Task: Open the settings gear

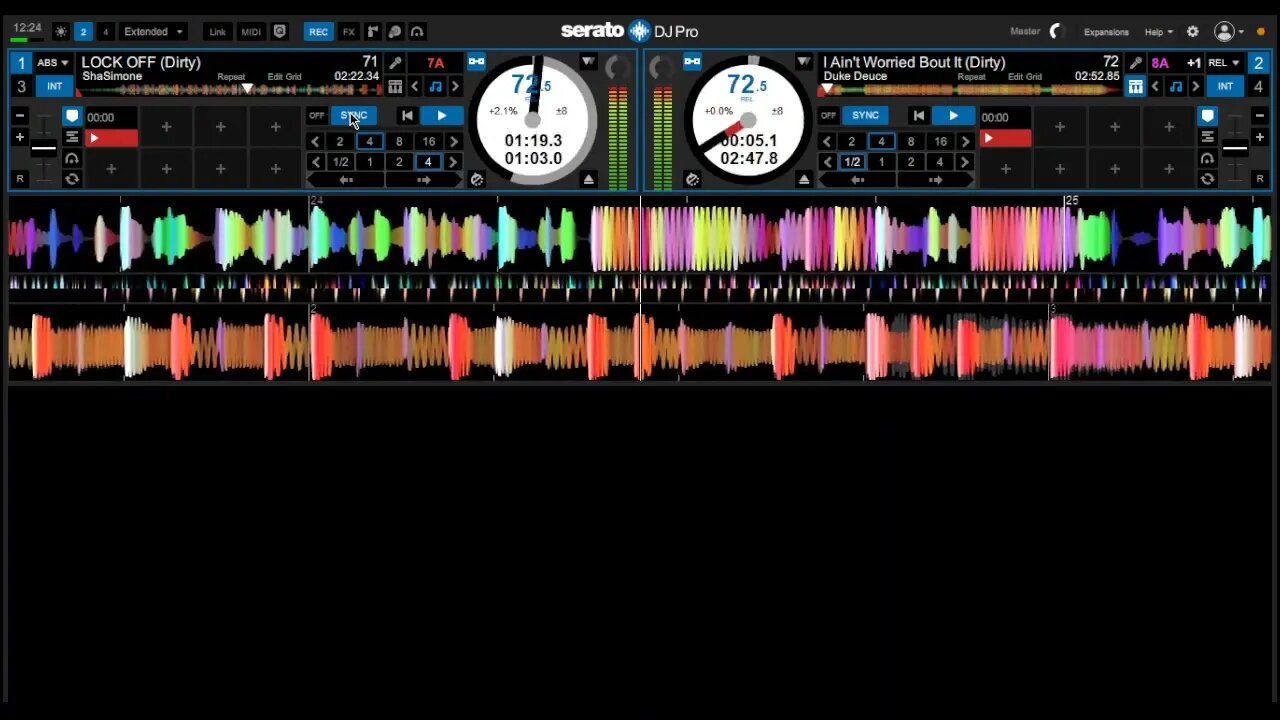Action: click(x=1192, y=32)
